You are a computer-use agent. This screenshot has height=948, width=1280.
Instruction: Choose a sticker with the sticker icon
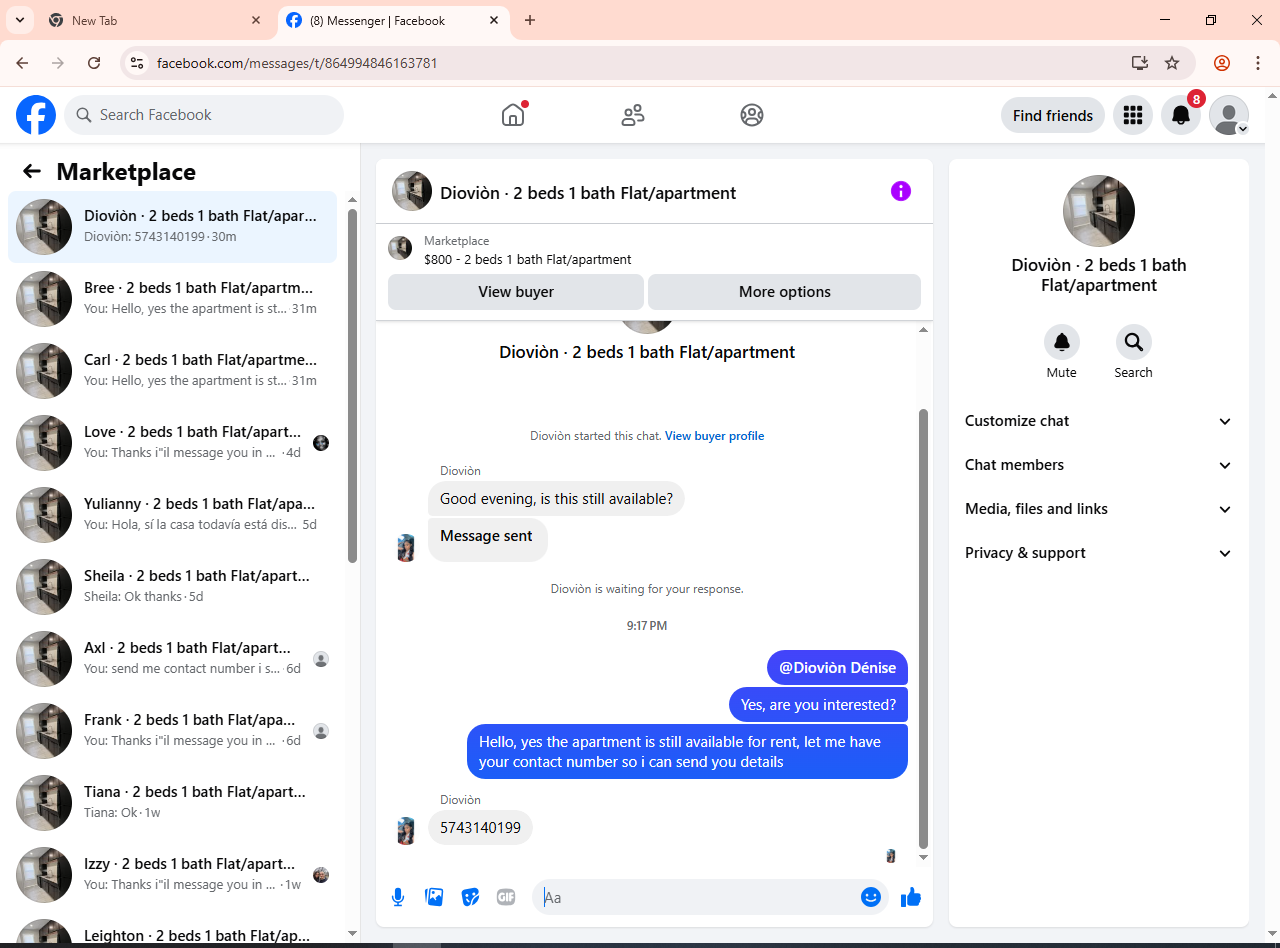470,897
